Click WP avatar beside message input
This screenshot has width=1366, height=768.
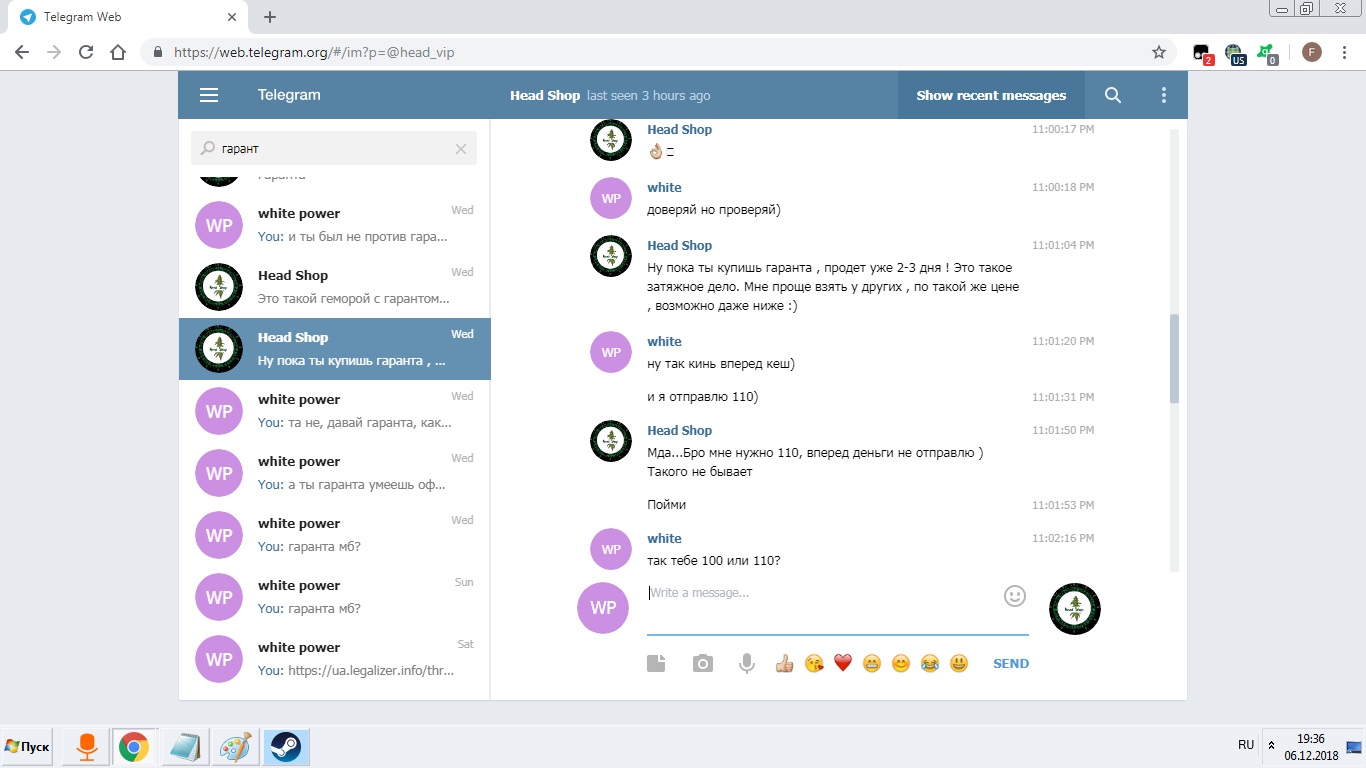click(603, 608)
